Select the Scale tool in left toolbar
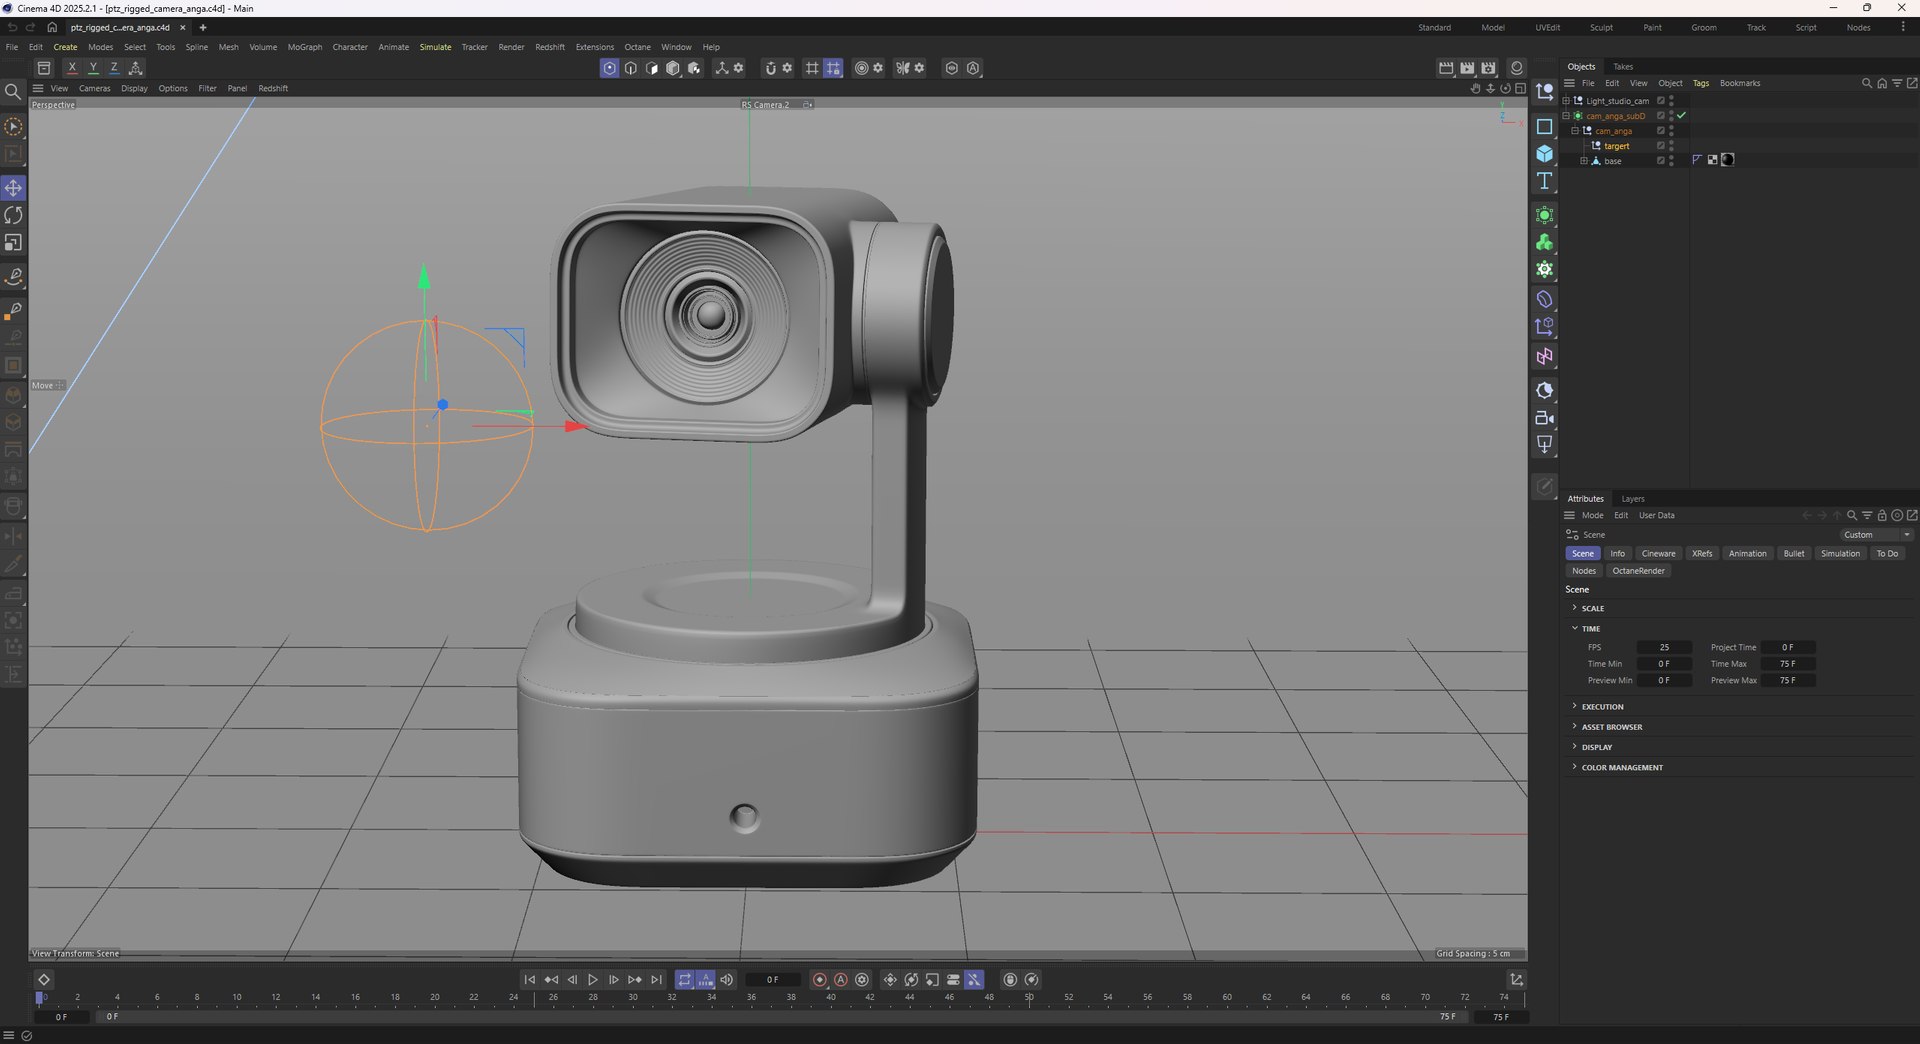This screenshot has height=1044, width=1920. pyautogui.click(x=13, y=243)
